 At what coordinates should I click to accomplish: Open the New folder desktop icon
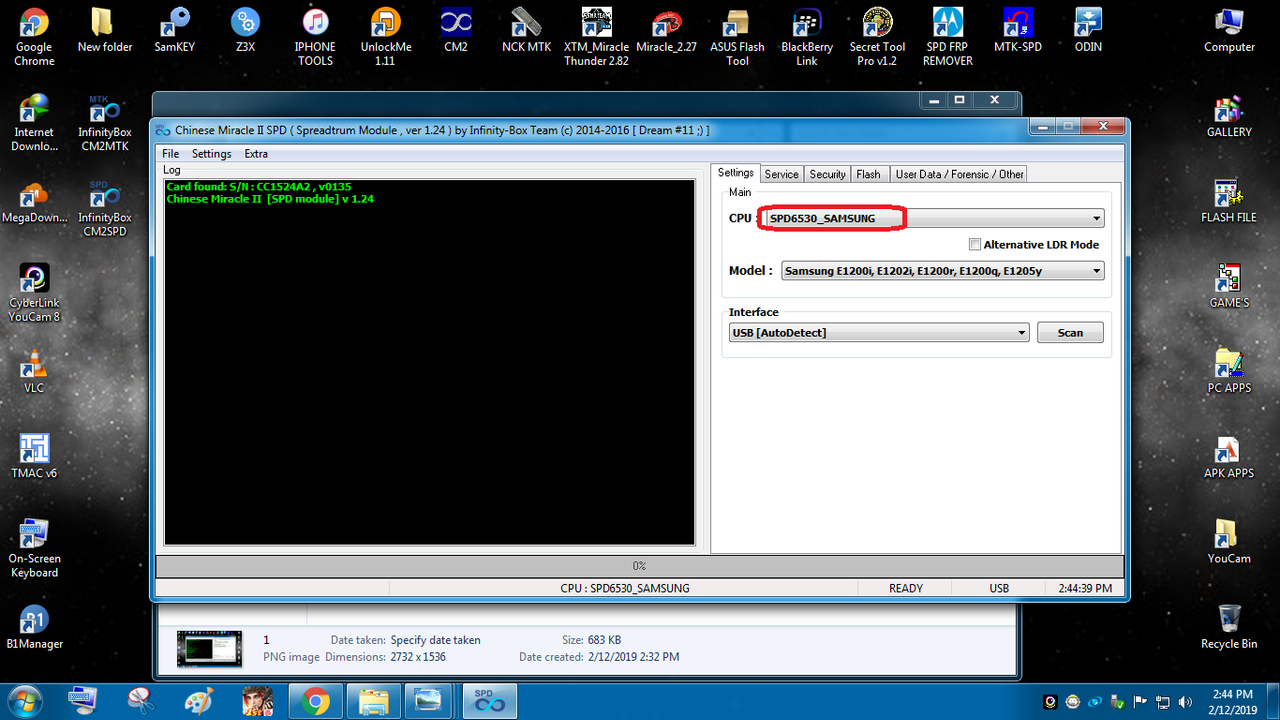point(104,30)
